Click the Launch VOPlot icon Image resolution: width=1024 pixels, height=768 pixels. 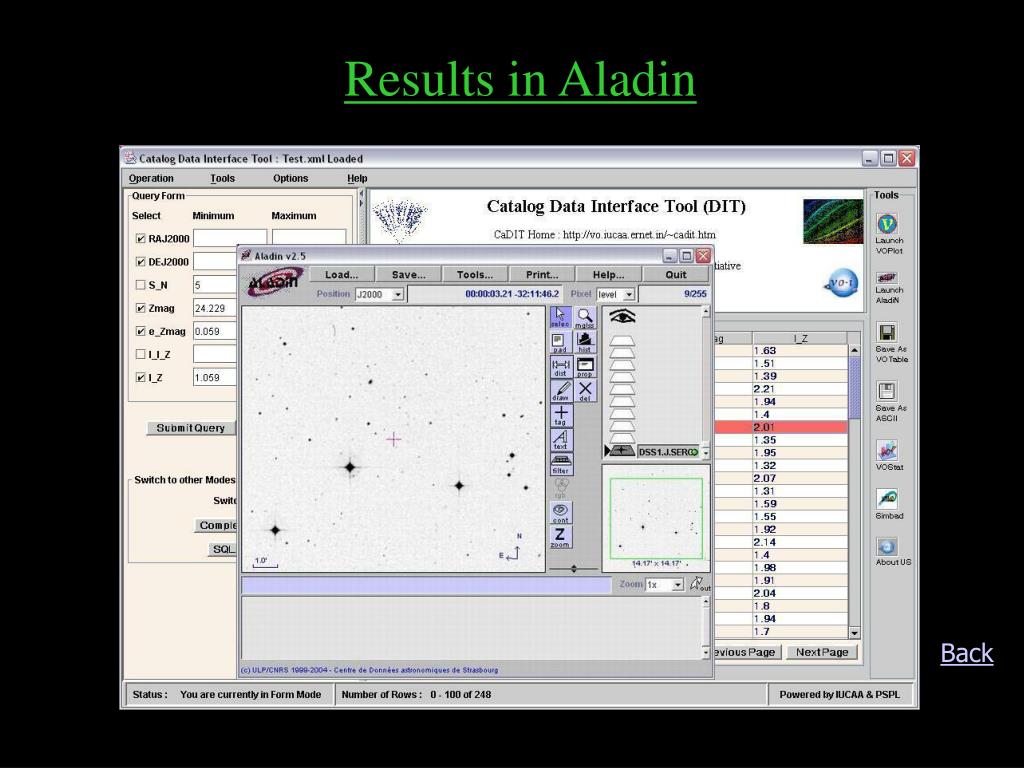click(x=887, y=224)
